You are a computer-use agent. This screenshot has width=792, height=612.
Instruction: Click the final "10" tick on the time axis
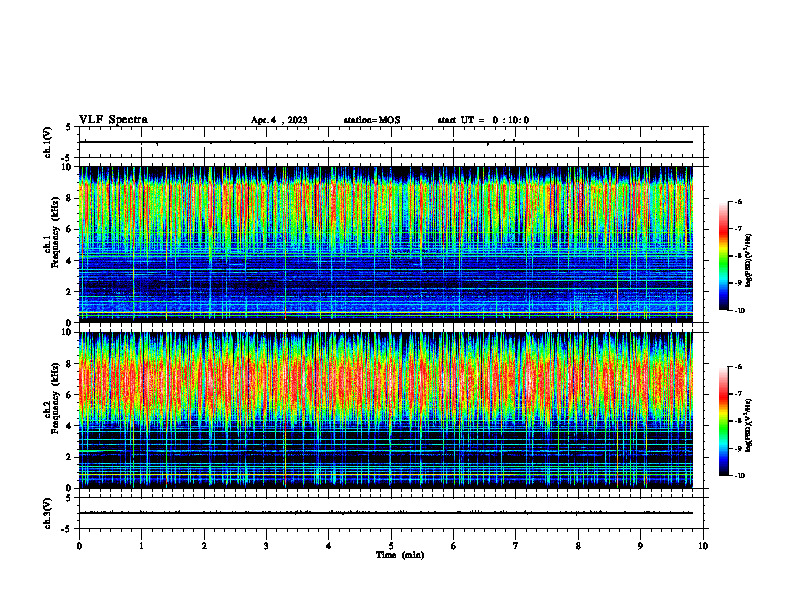[703, 546]
